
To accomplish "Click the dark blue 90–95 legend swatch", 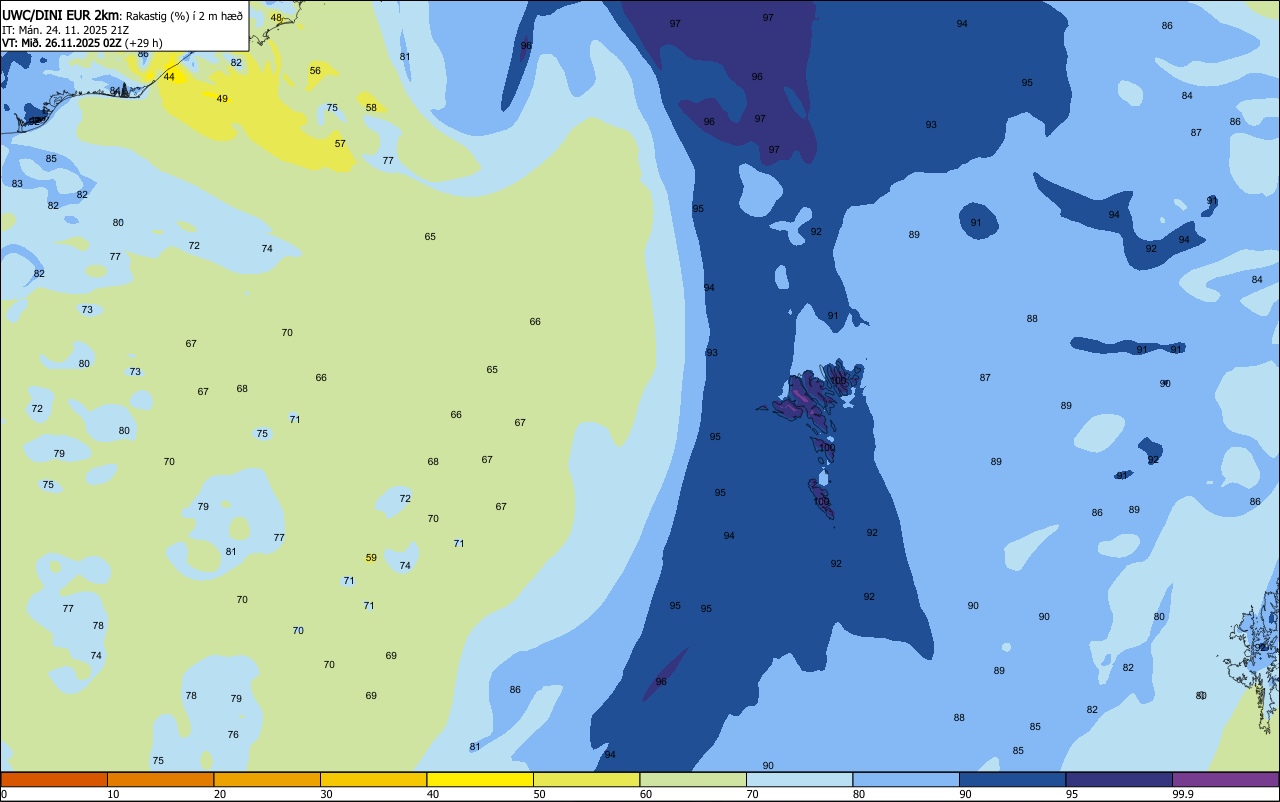I will tap(1012, 779).
